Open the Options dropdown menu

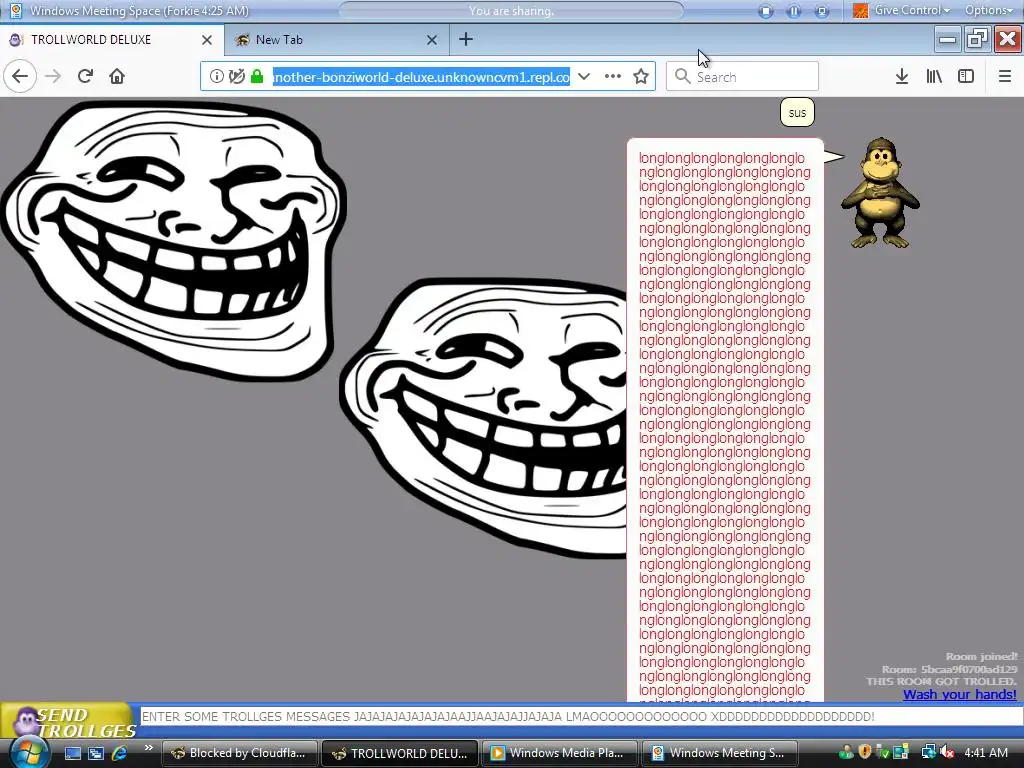click(989, 10)
